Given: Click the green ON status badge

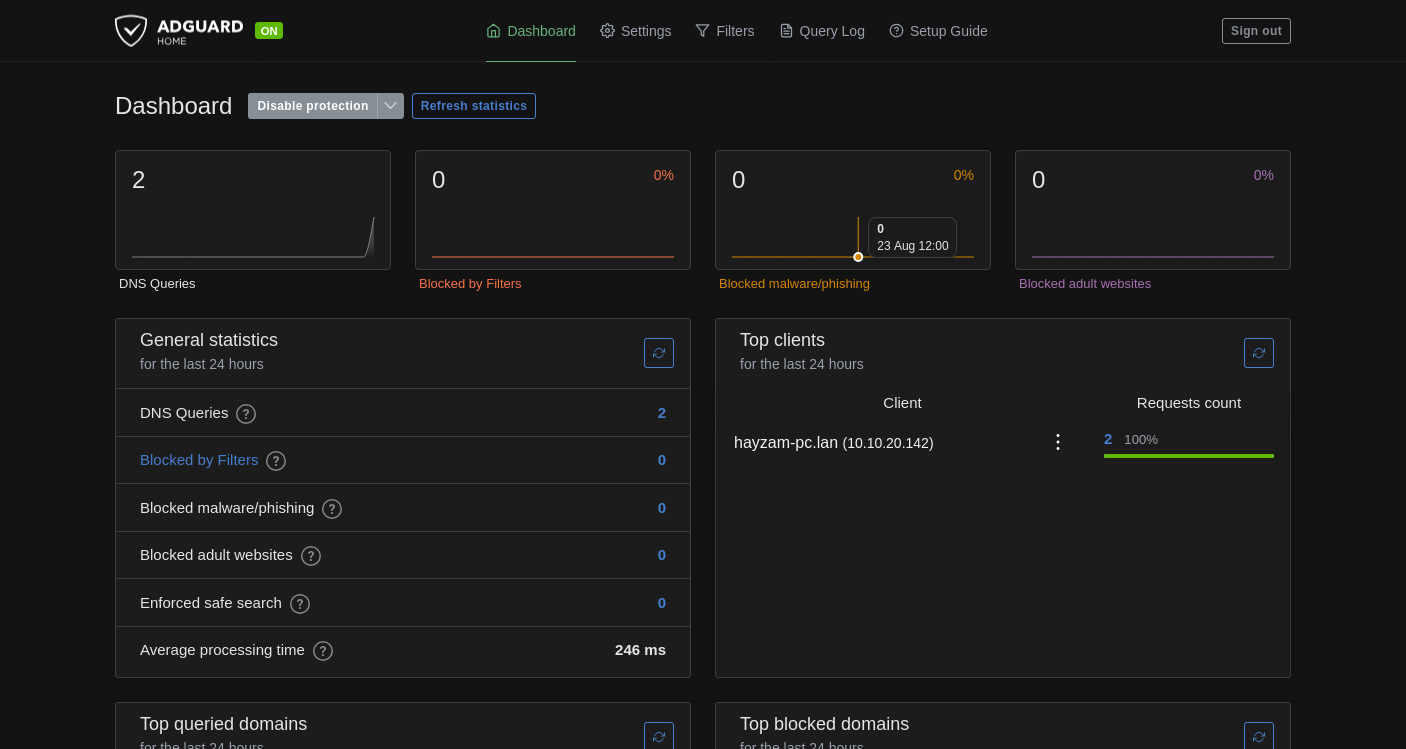Looking at the screenshot, I should (x=269, y=31).
